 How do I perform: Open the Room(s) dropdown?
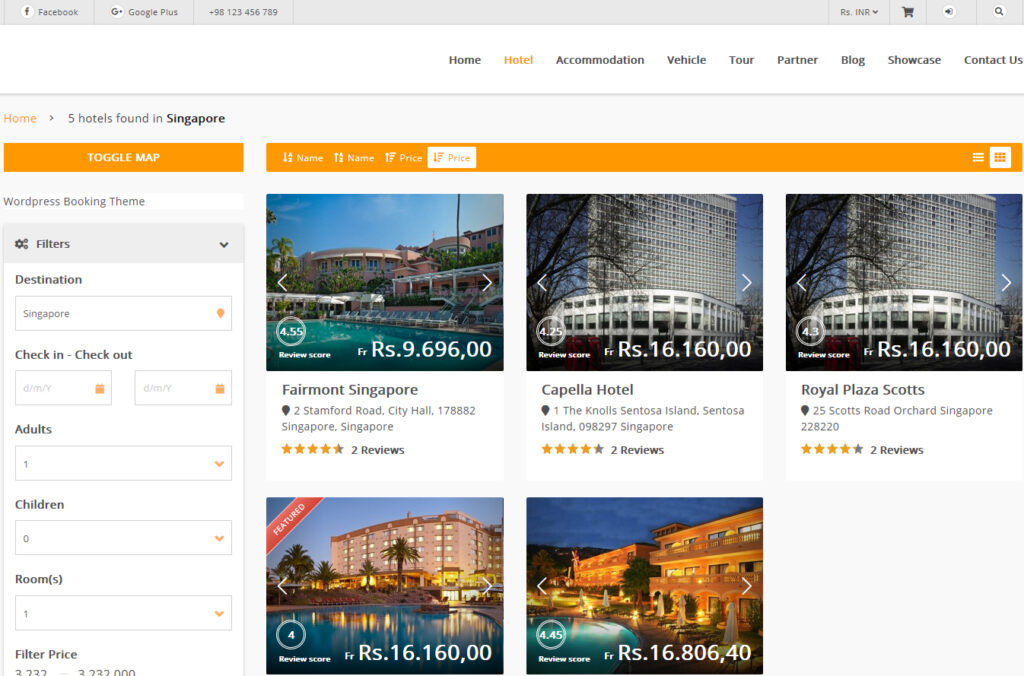click(123, 613)
